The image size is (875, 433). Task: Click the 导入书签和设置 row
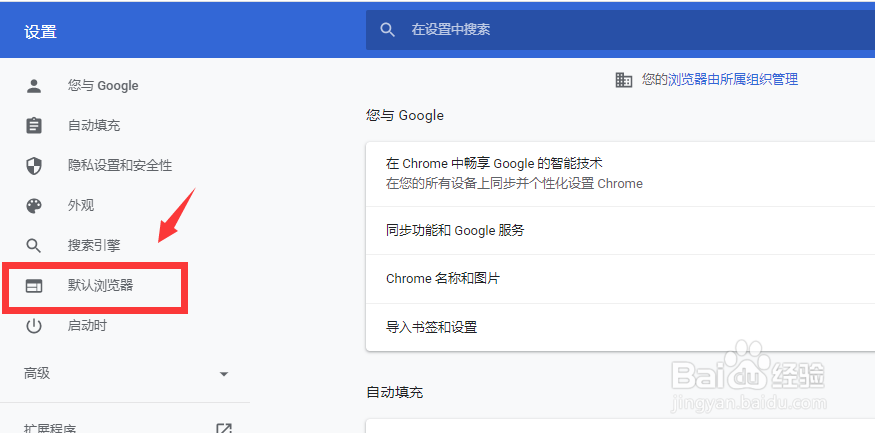[432, 327]
